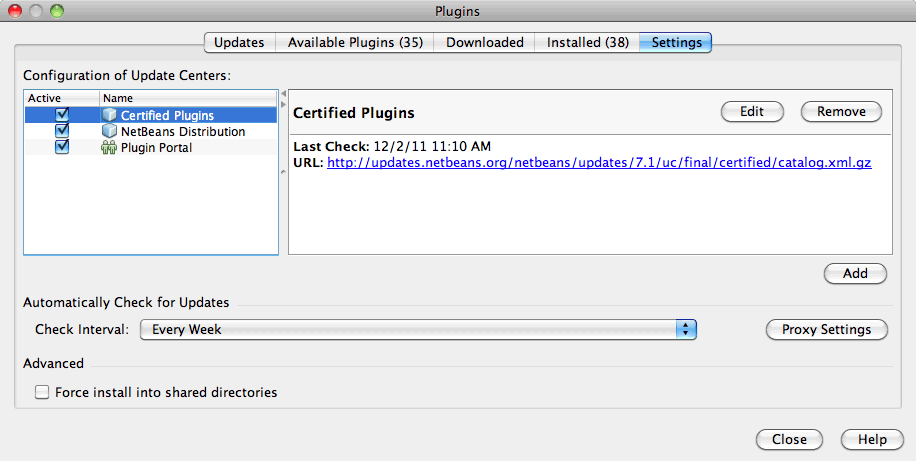The width and height of the screenshot is (916, 461).
Task: Enable Force install into shared directories
Action: [x=42, y=393]
